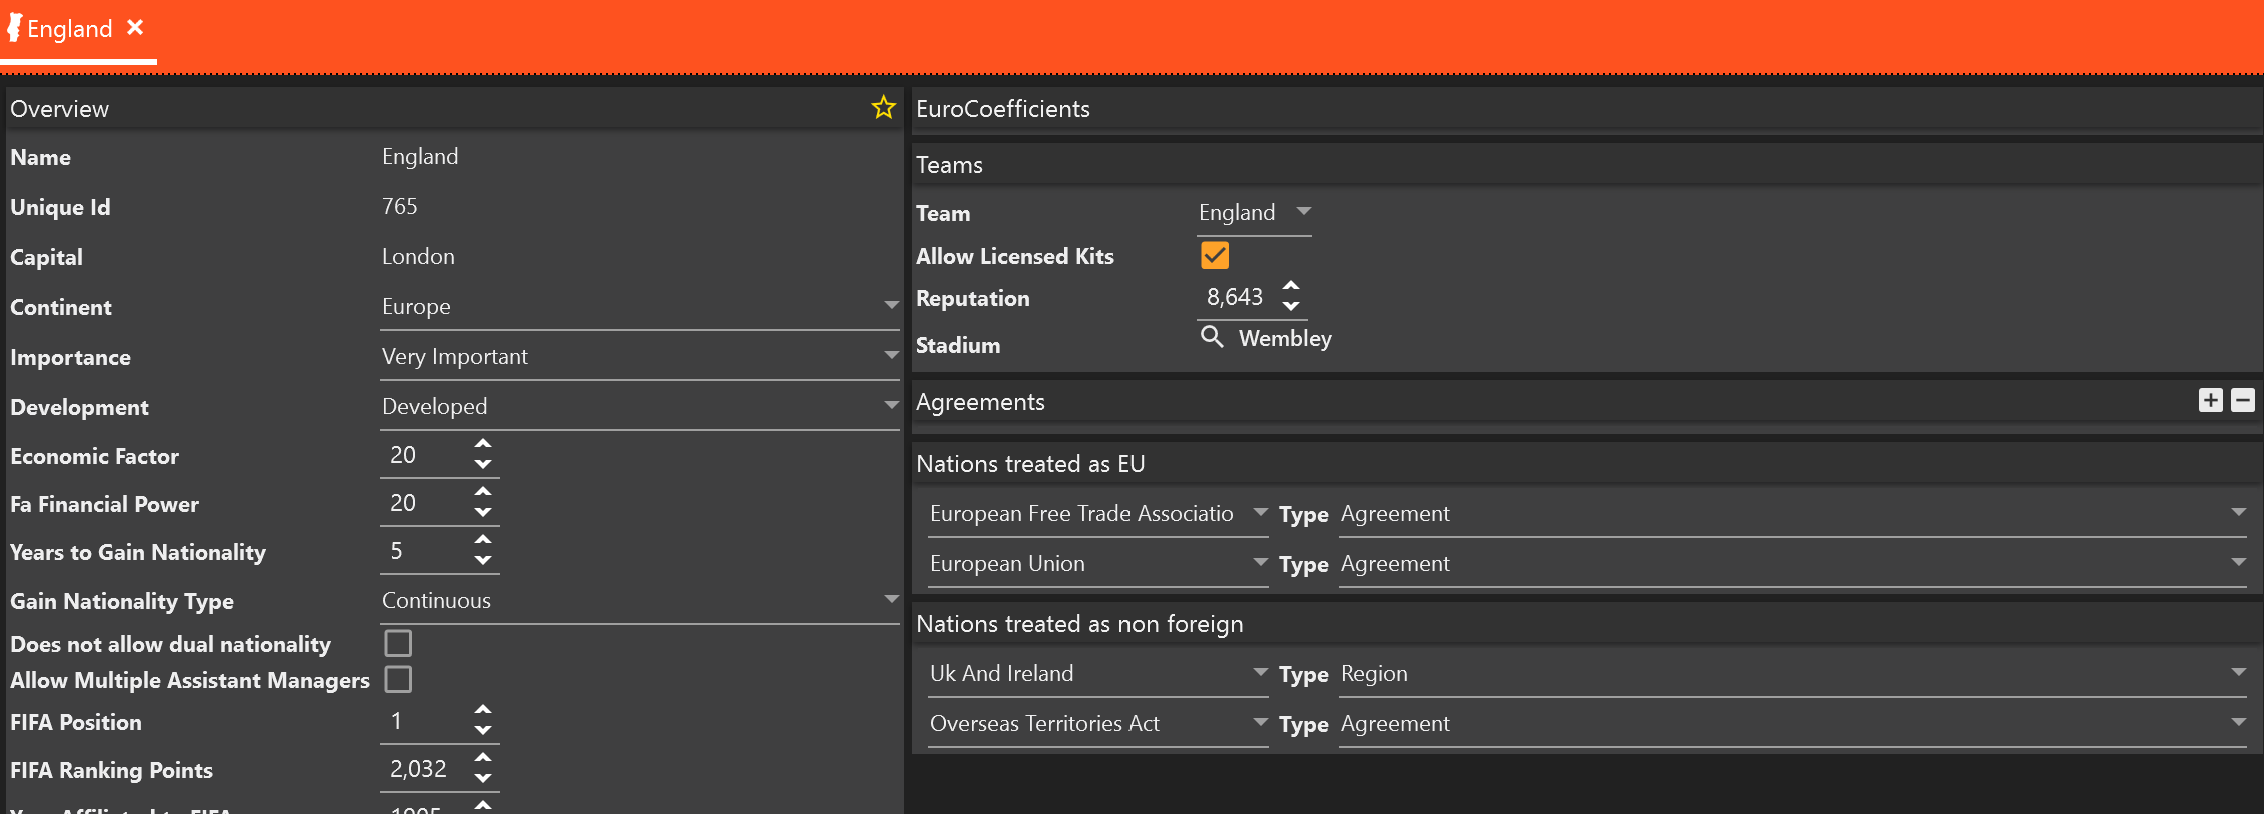The width and height of the screenshot is (2264, 814).
Task: Open Type dropdown for Overseas Territories Act
Action: [1794, 724]
